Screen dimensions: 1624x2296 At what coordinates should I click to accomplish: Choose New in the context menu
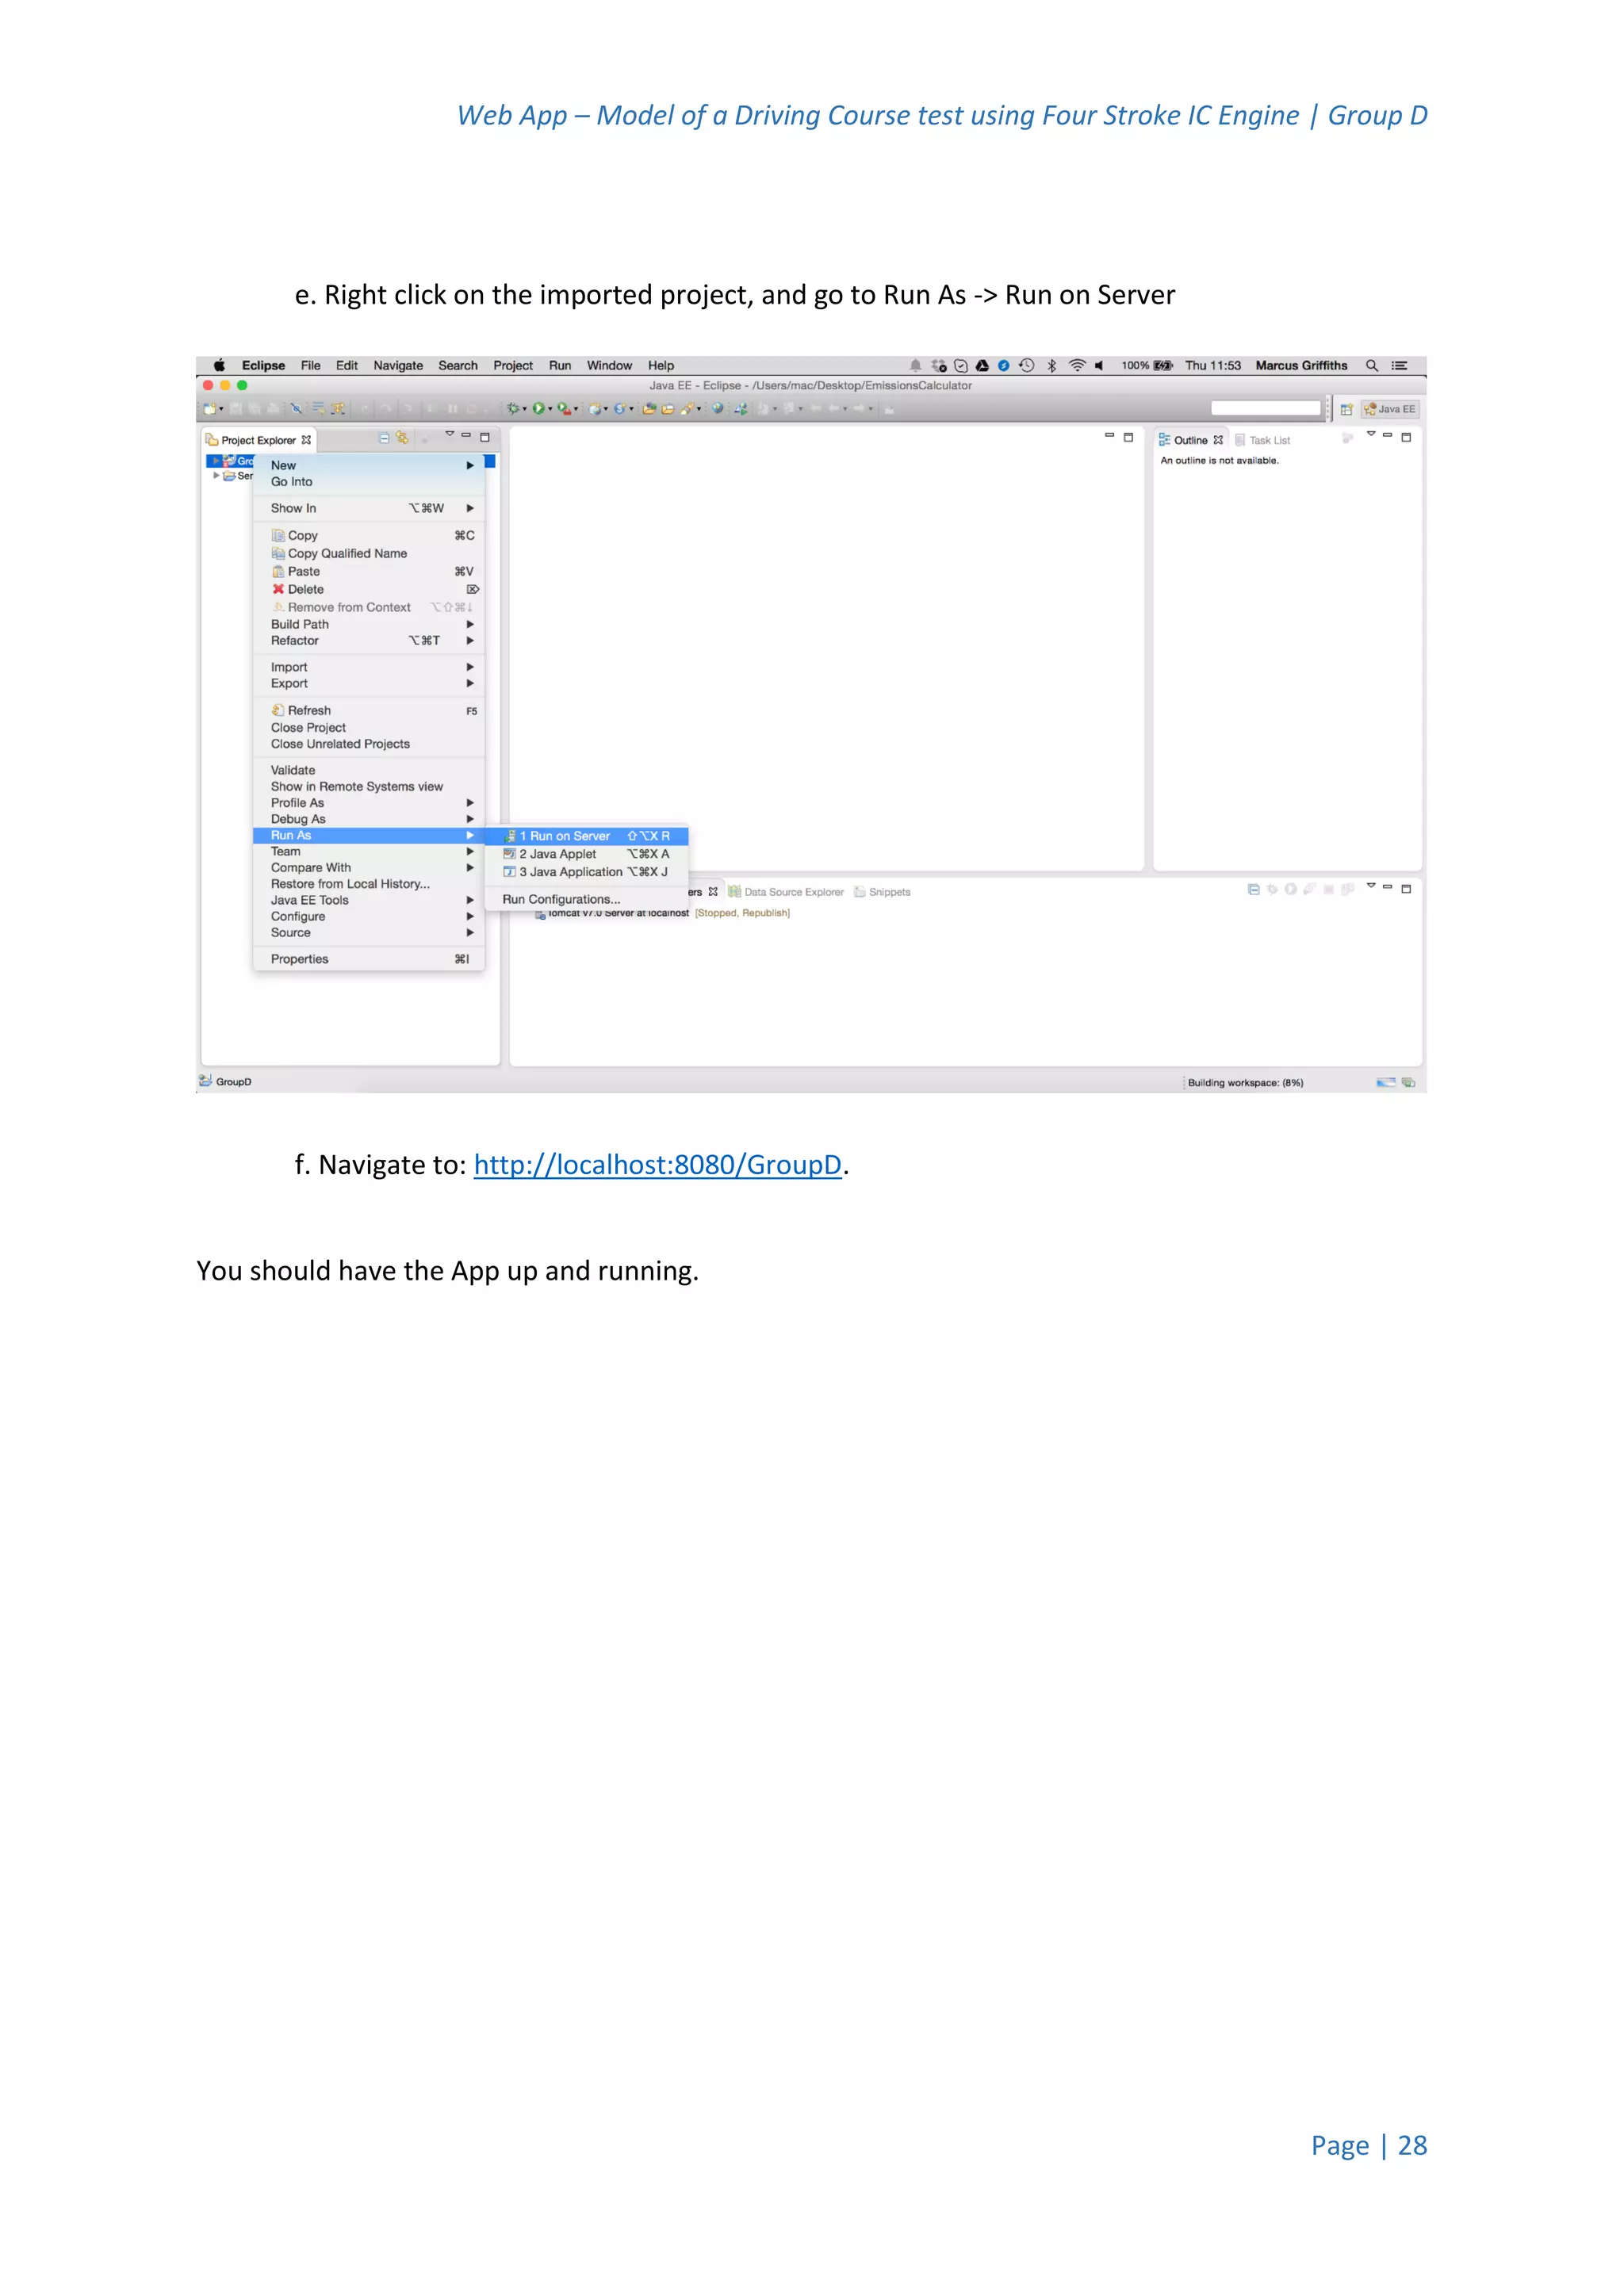pyautogui.click(x=369, y=465)
